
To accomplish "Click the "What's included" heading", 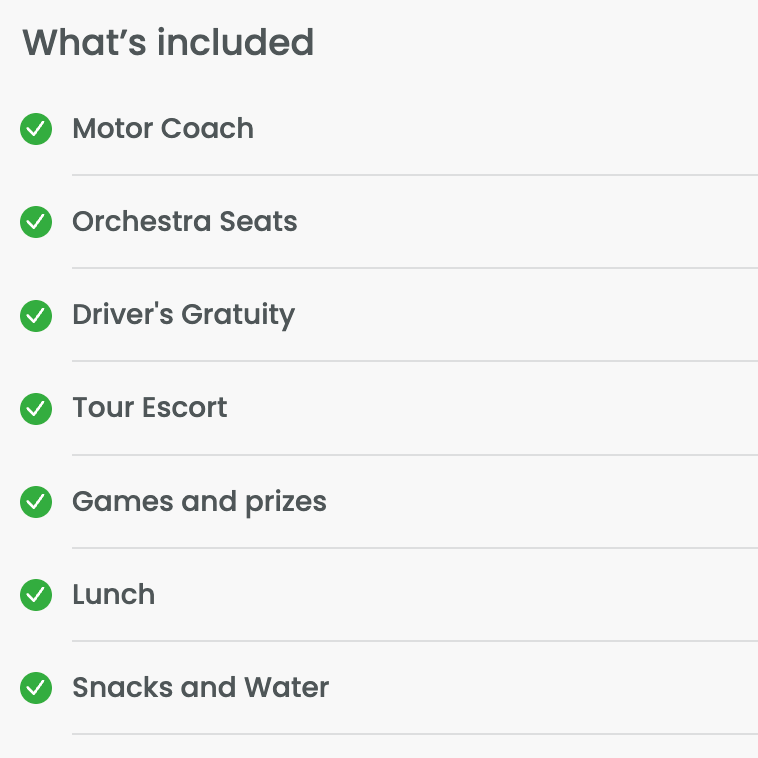I will pyautogui.click(x=168, y=43).
